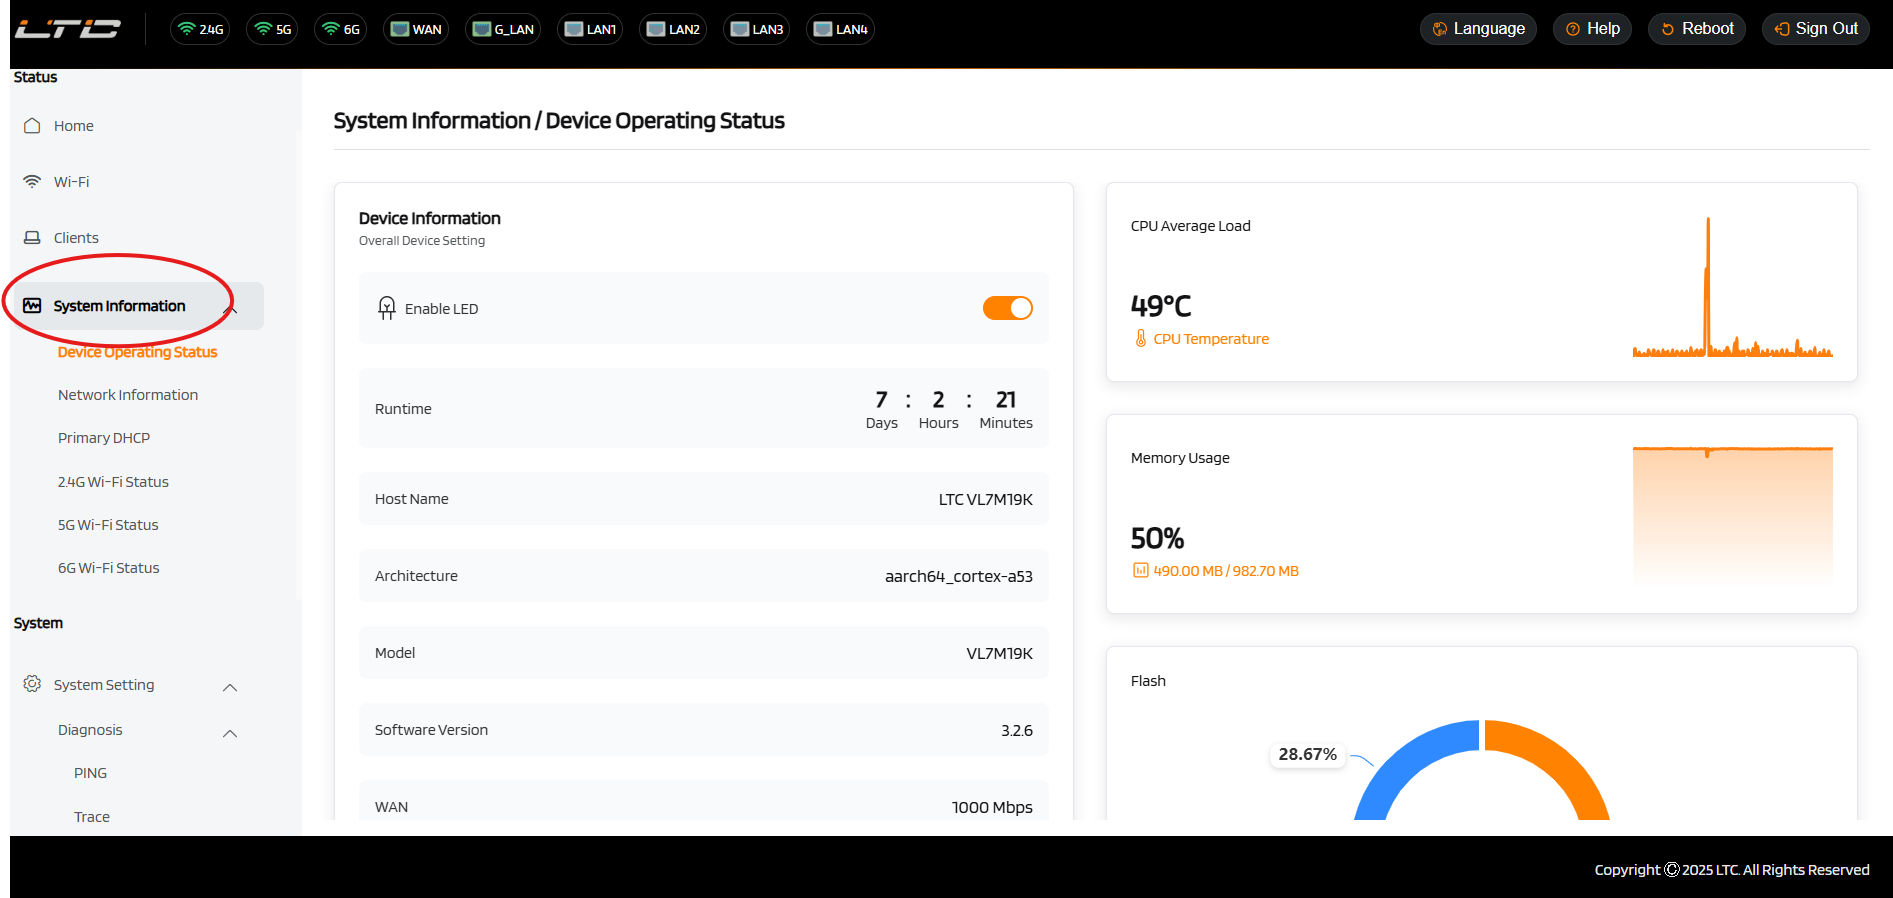The image size is (1893, 898).
Task: Click the 5G Wi-Fi status indicator
Action: [272, 29]
